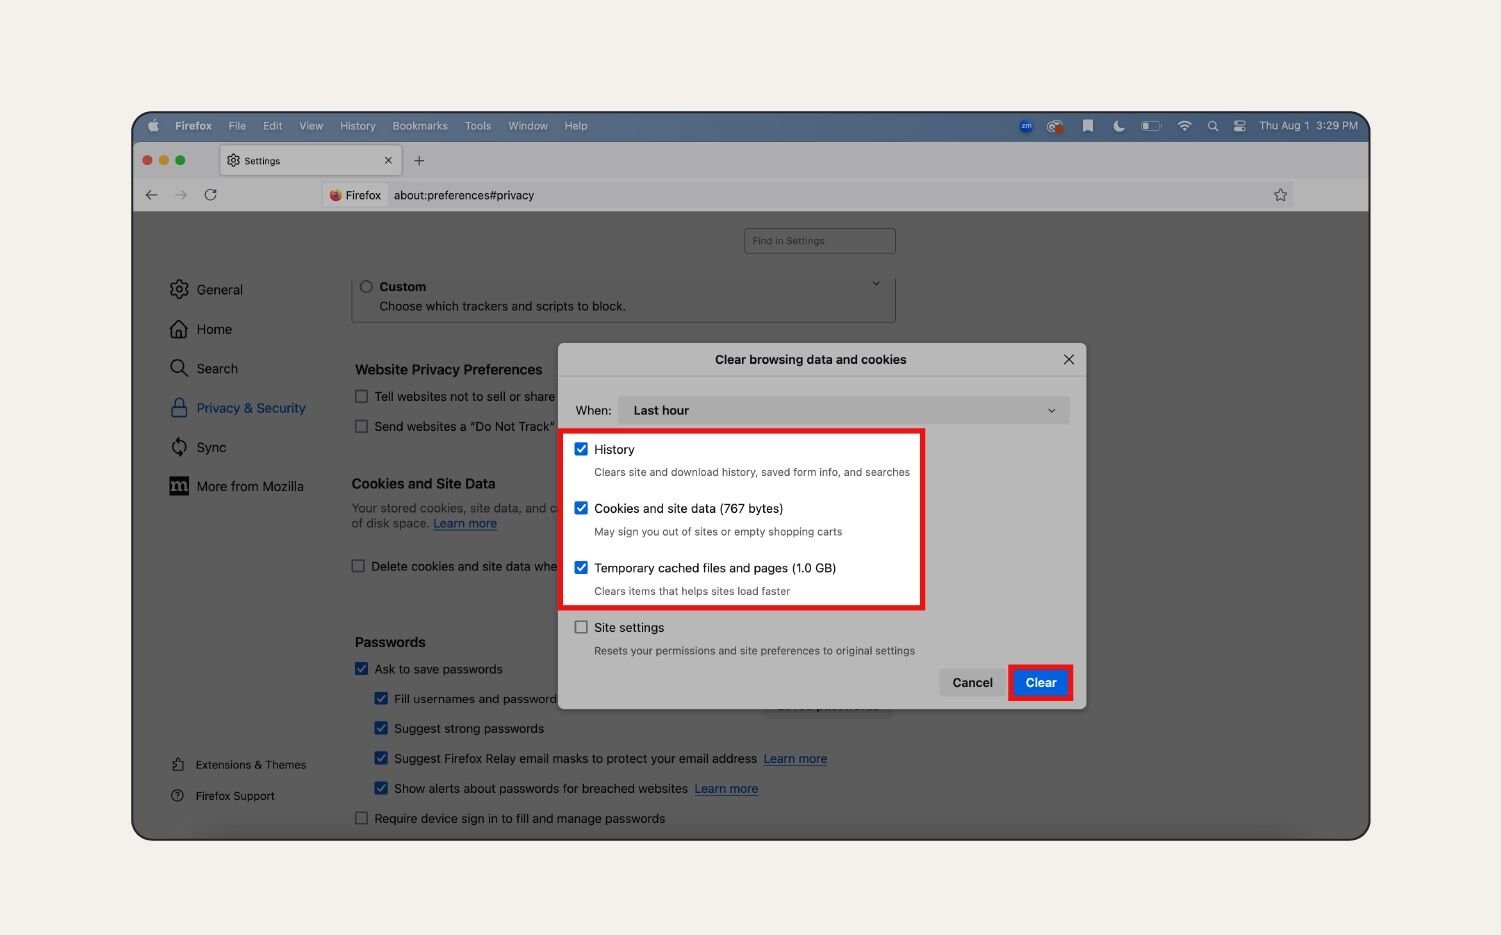This screenshot has height=935, width=1501.
Task: Uncheck Suggest strong passwords
Action: (x=381, y=729)
